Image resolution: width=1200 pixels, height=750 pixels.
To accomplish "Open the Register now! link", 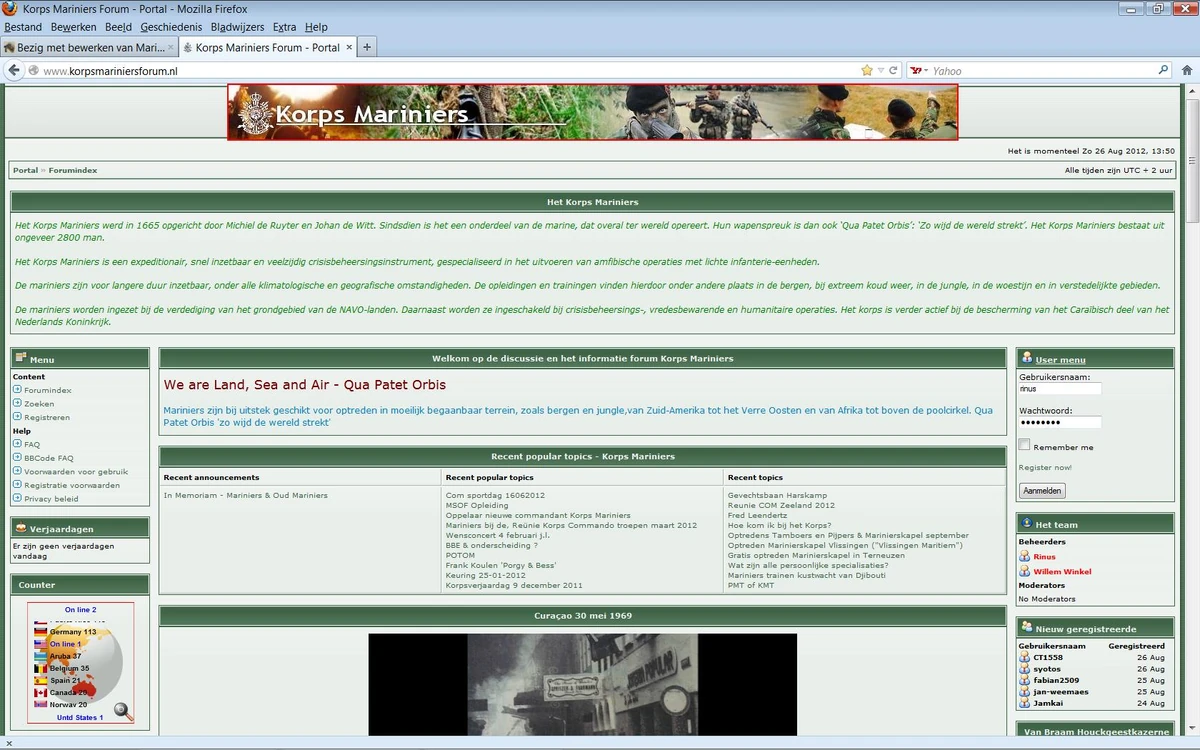I will click(x=1045, y=467).
